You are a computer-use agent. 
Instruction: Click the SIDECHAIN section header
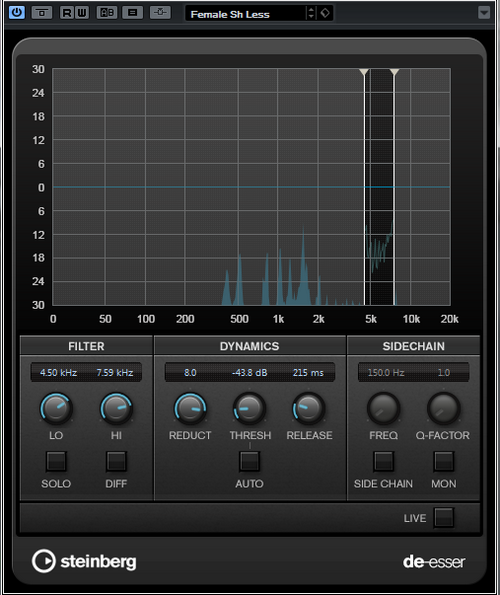[414, 346]
